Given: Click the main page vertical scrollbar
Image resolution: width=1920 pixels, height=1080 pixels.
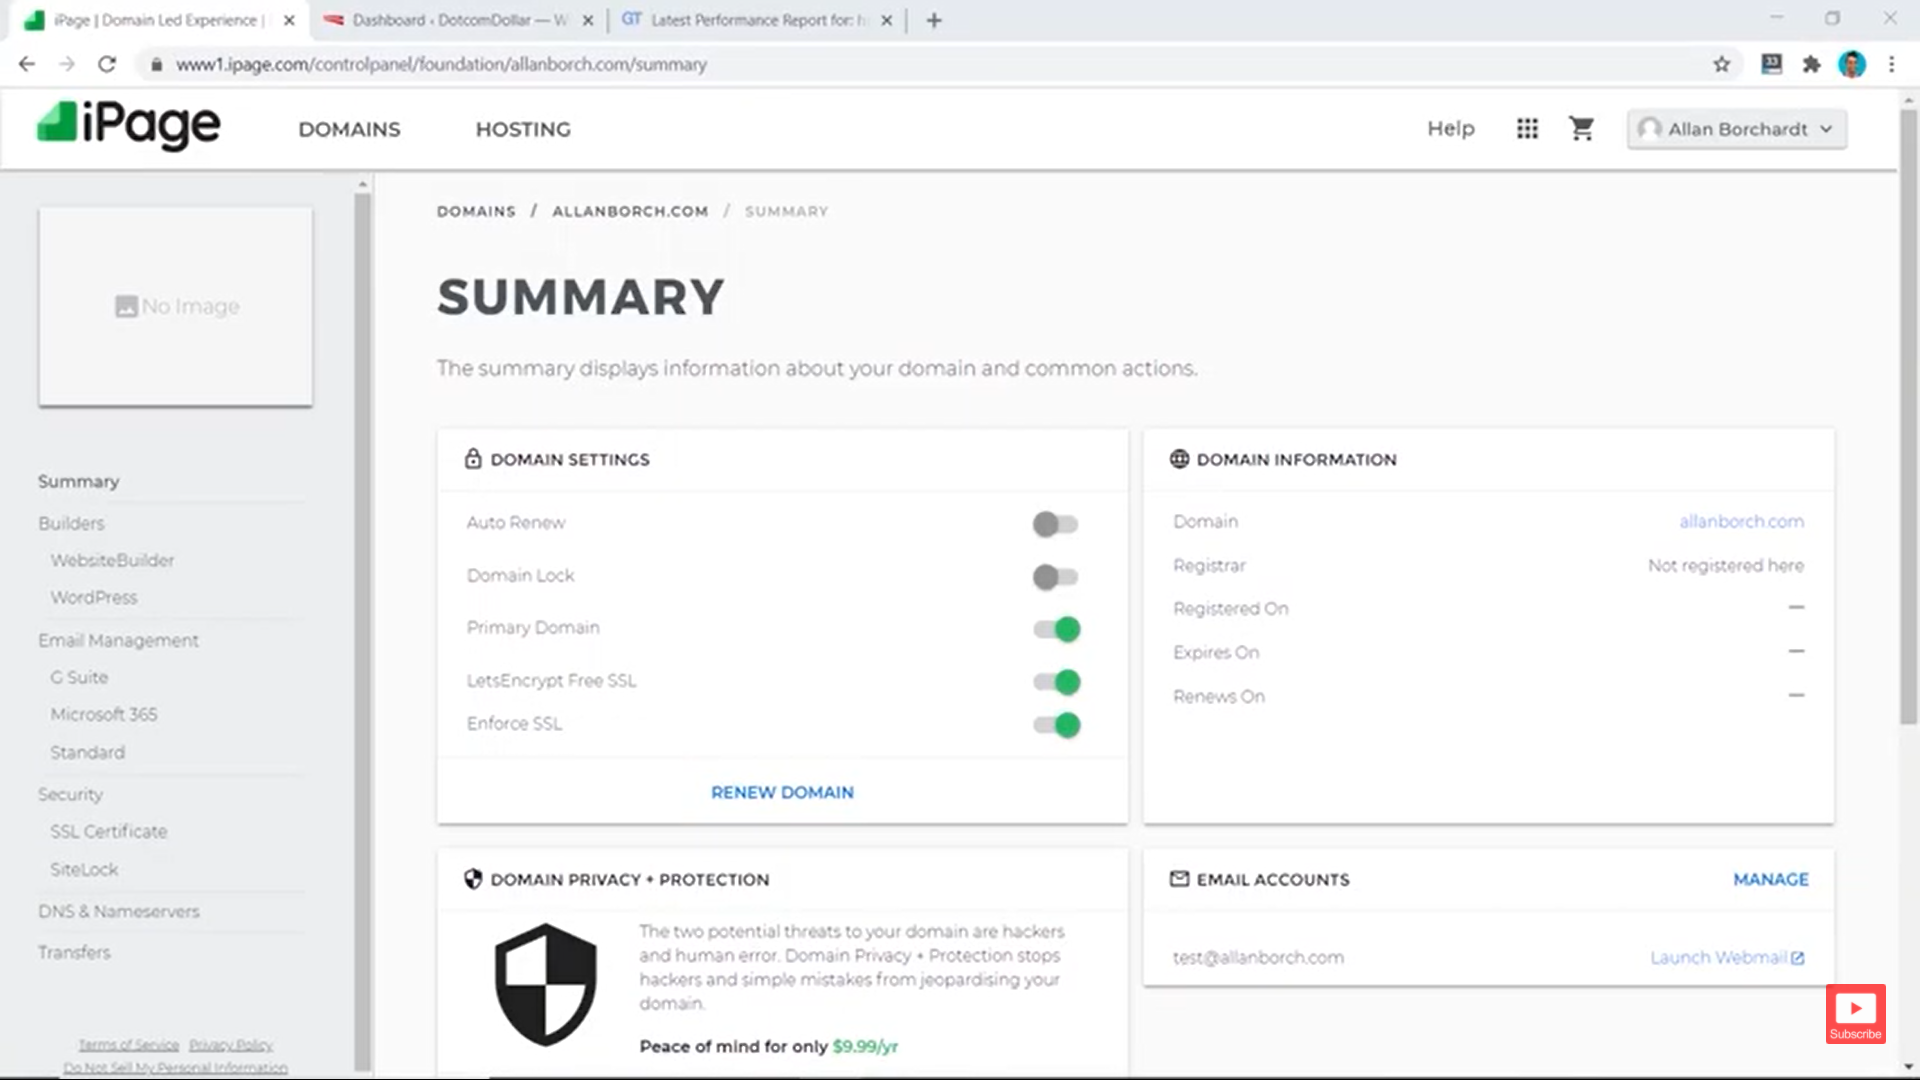Looking at the screenshot, I should tap(1908, 415).
